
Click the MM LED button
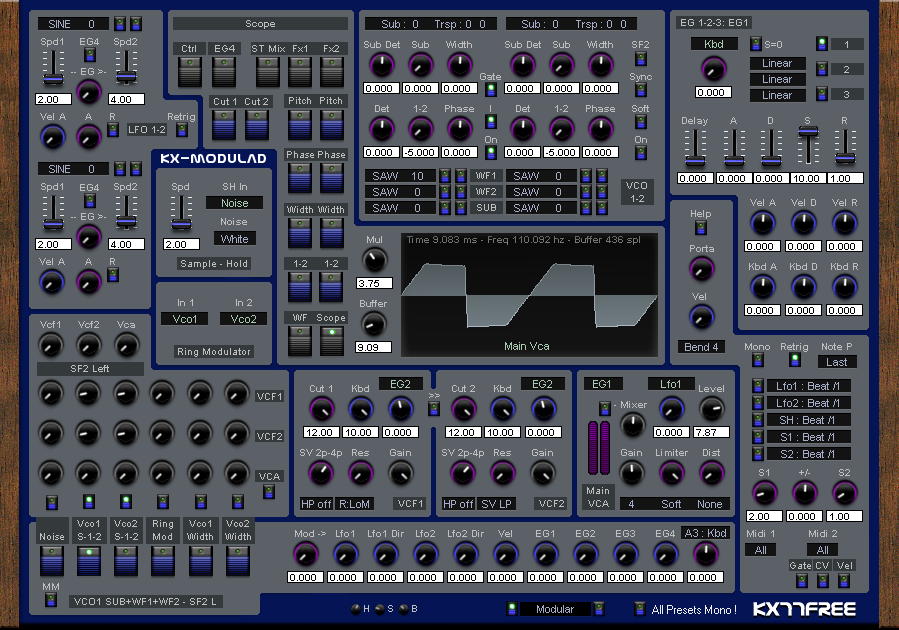click(x=50, y=600)
